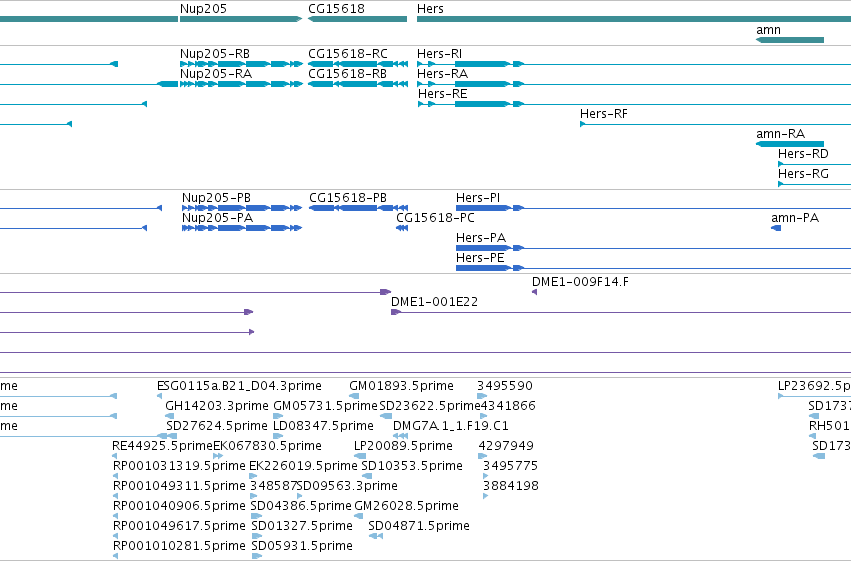Select the Nup205-RA transcript label
Screen dimensions: 851x561
tap(215, 74)
